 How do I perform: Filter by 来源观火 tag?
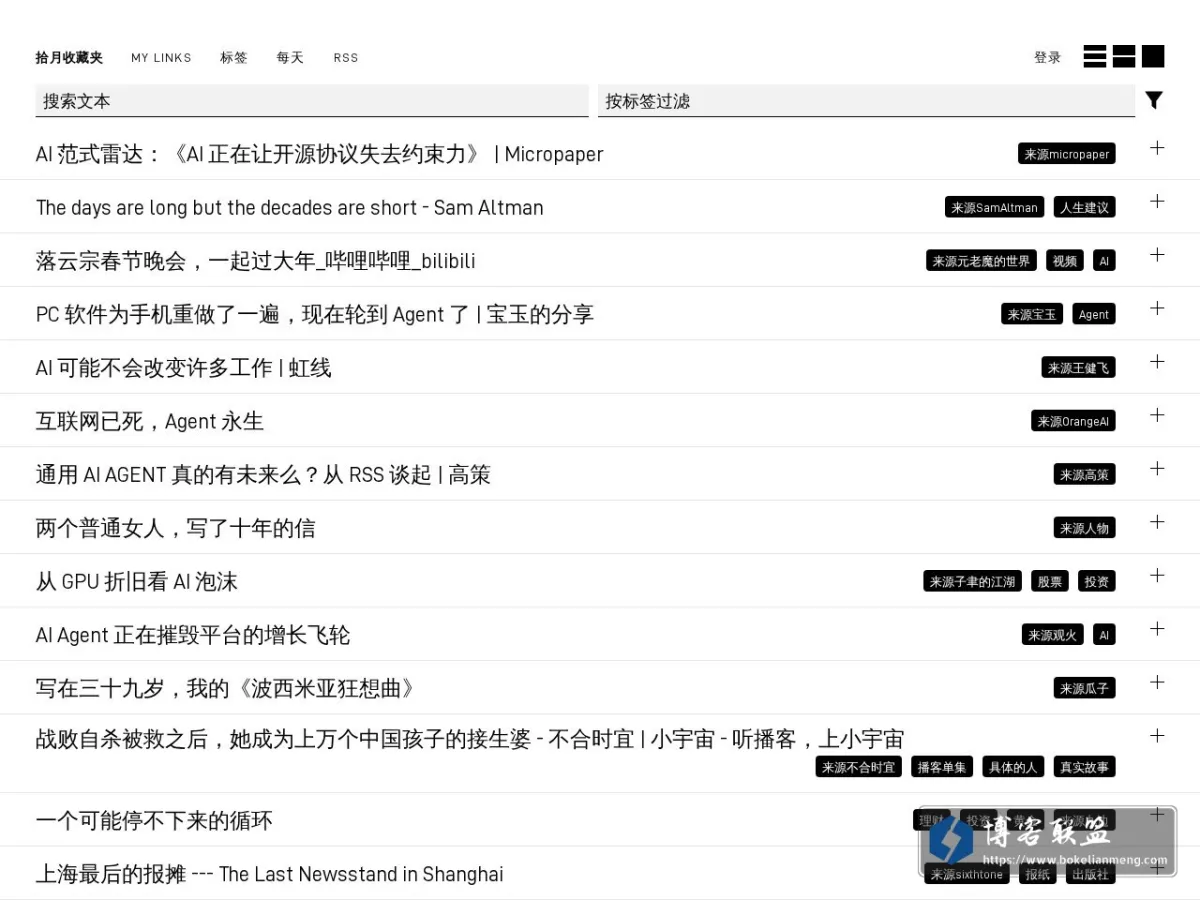(x=1052, y=634)
